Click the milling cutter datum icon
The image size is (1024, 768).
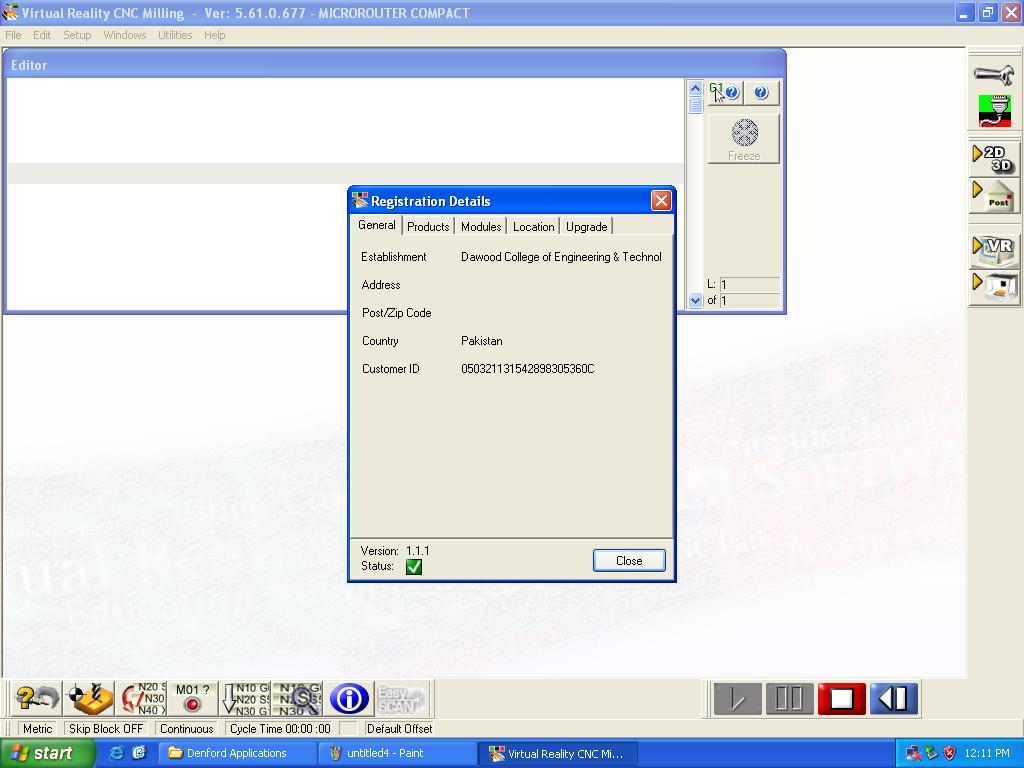tap(89, 699)
